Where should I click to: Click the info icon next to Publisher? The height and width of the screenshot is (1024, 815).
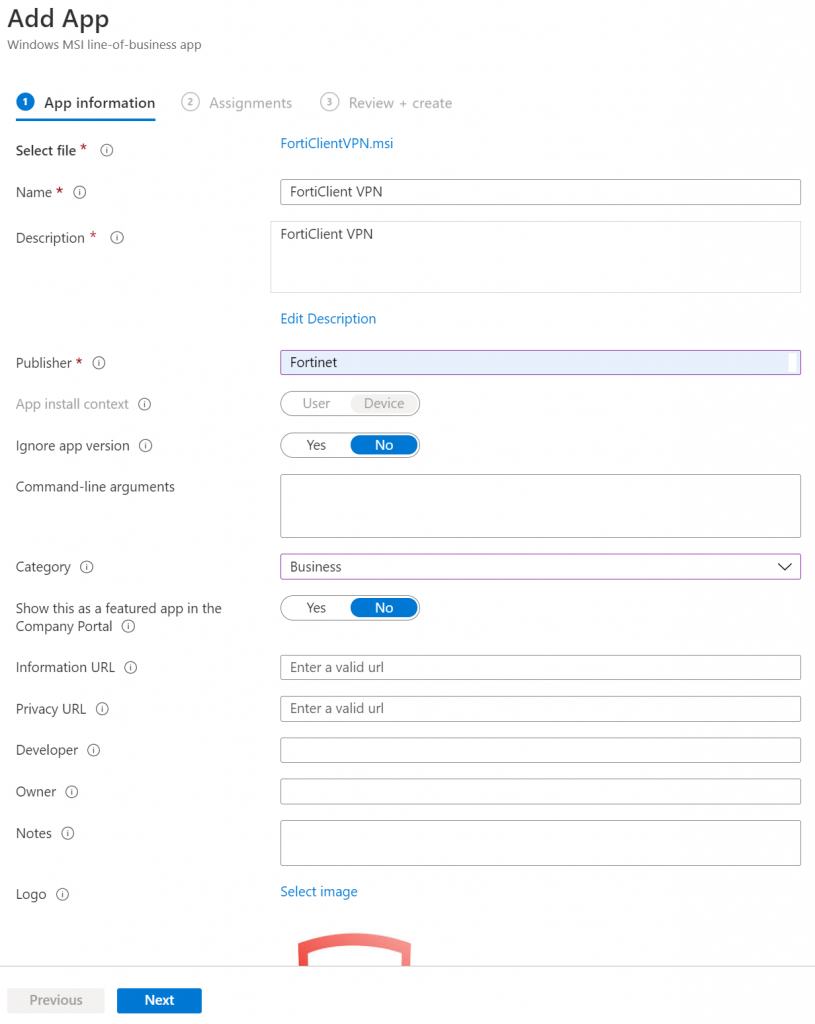[99, 363]
